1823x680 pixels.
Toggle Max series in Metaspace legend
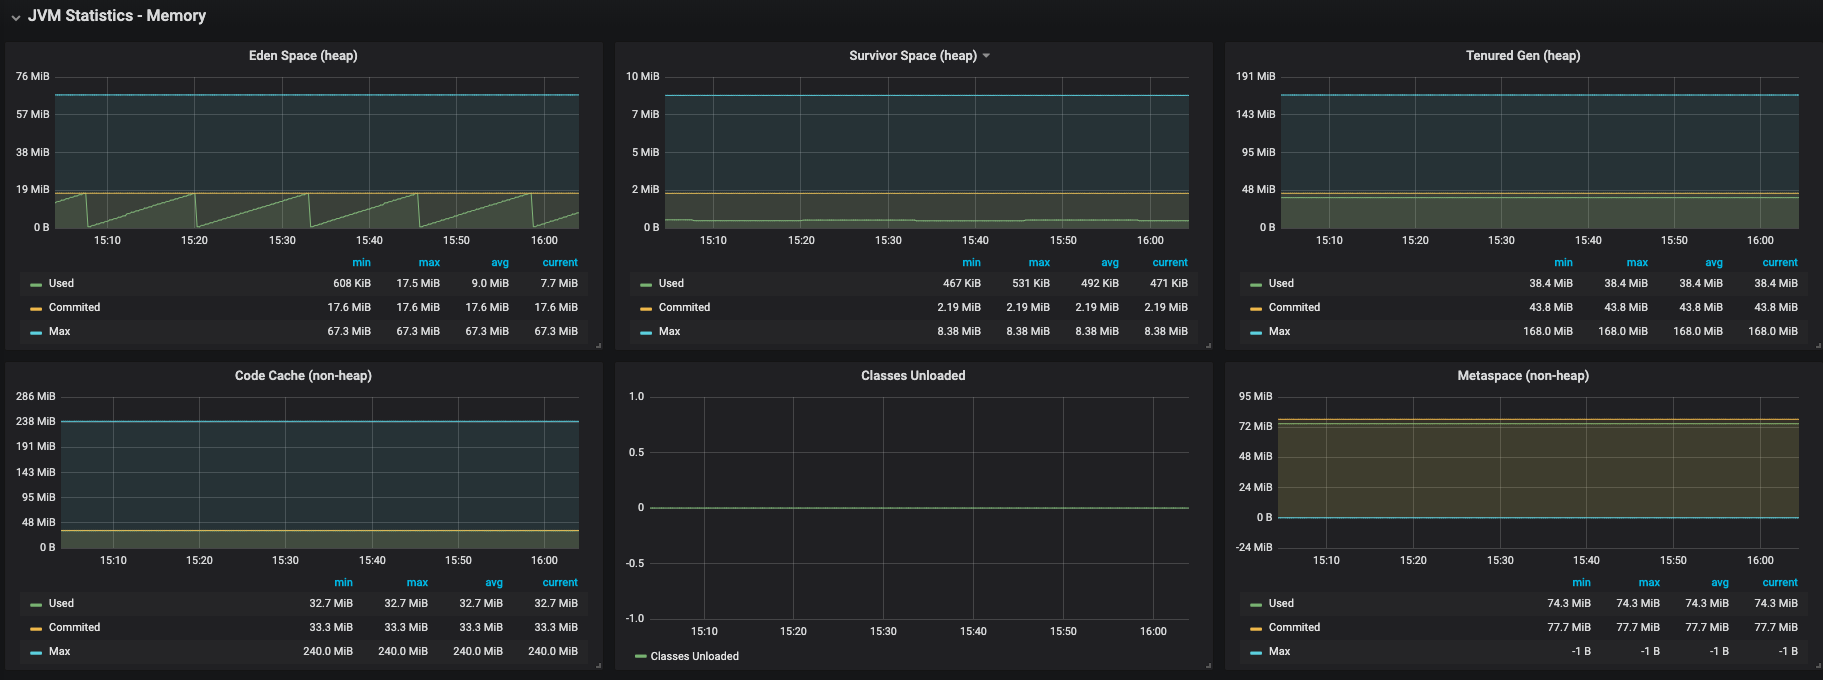[x=1279, y=652]
